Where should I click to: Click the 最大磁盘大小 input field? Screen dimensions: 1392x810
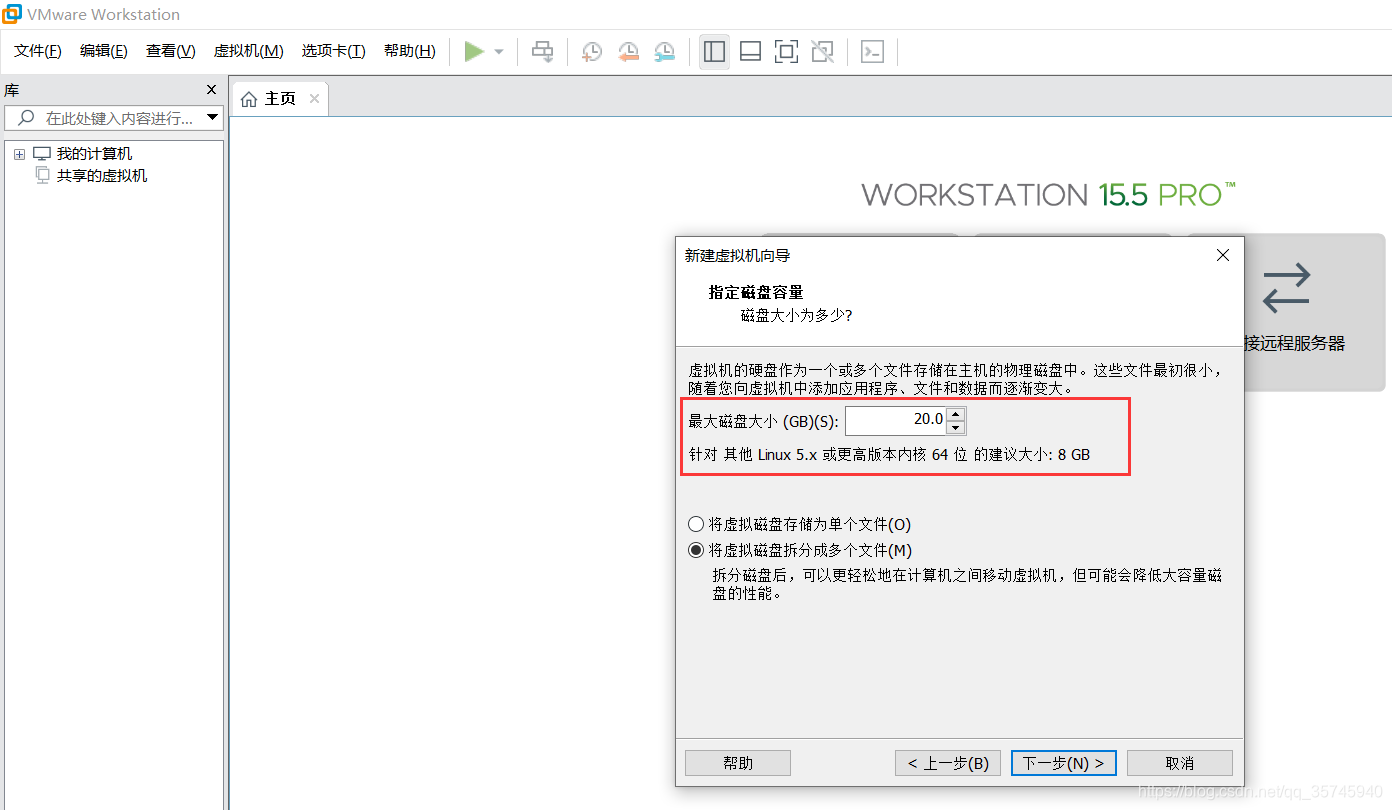click(x=895, y=420)
